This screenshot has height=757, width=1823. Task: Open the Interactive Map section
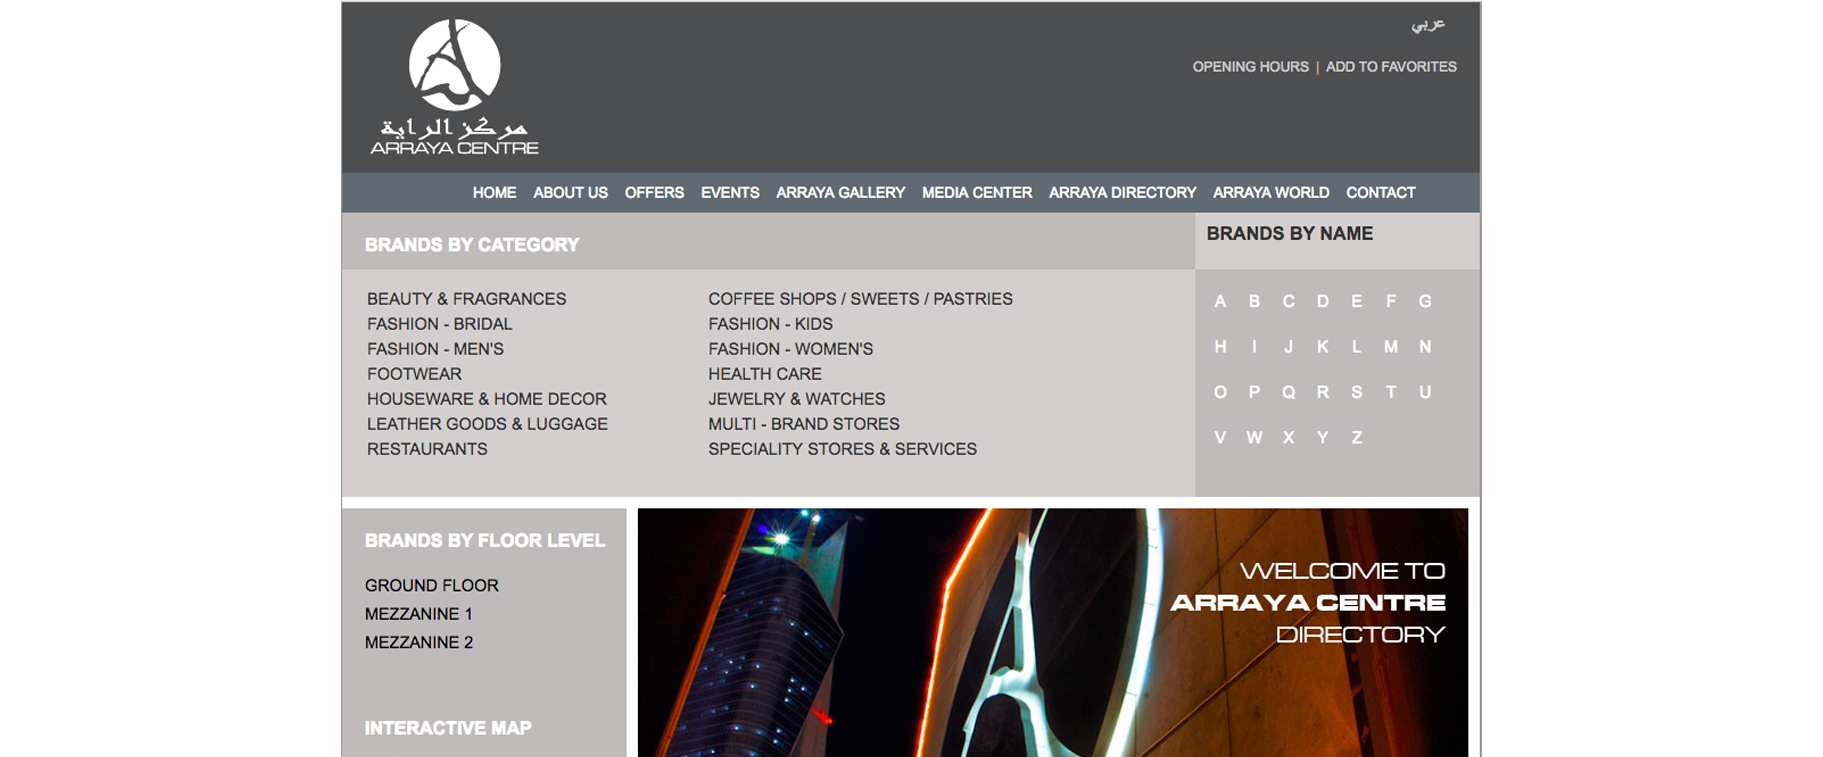(x=448, y=728)
